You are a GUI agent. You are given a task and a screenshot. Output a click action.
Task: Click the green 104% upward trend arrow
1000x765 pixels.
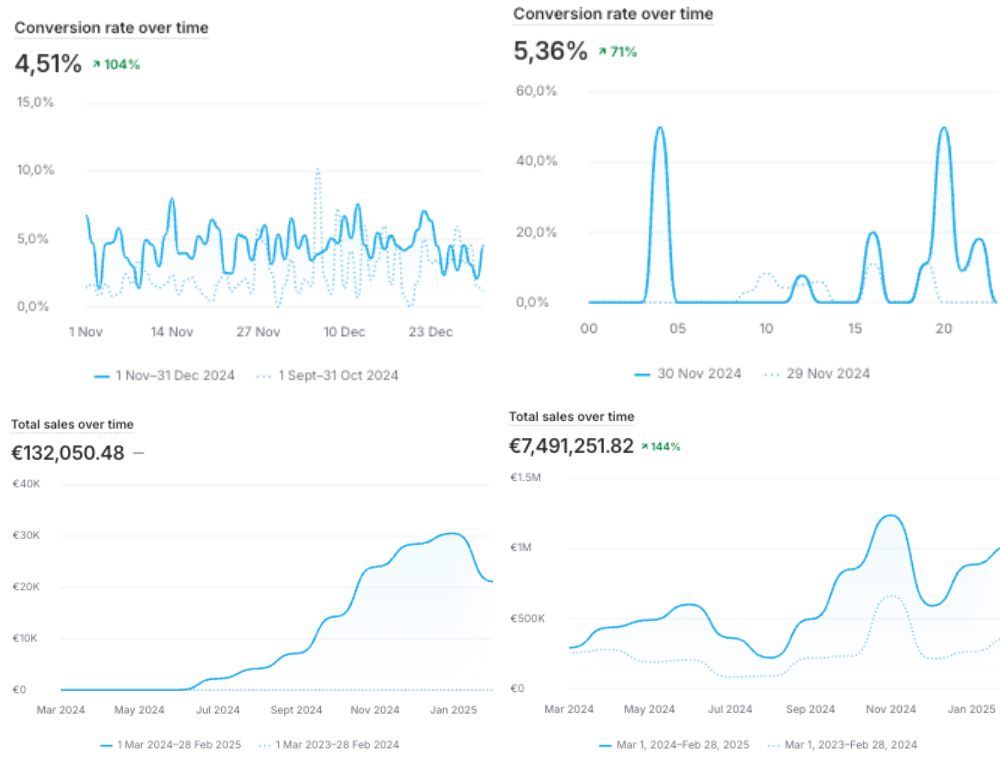[96, 64]
